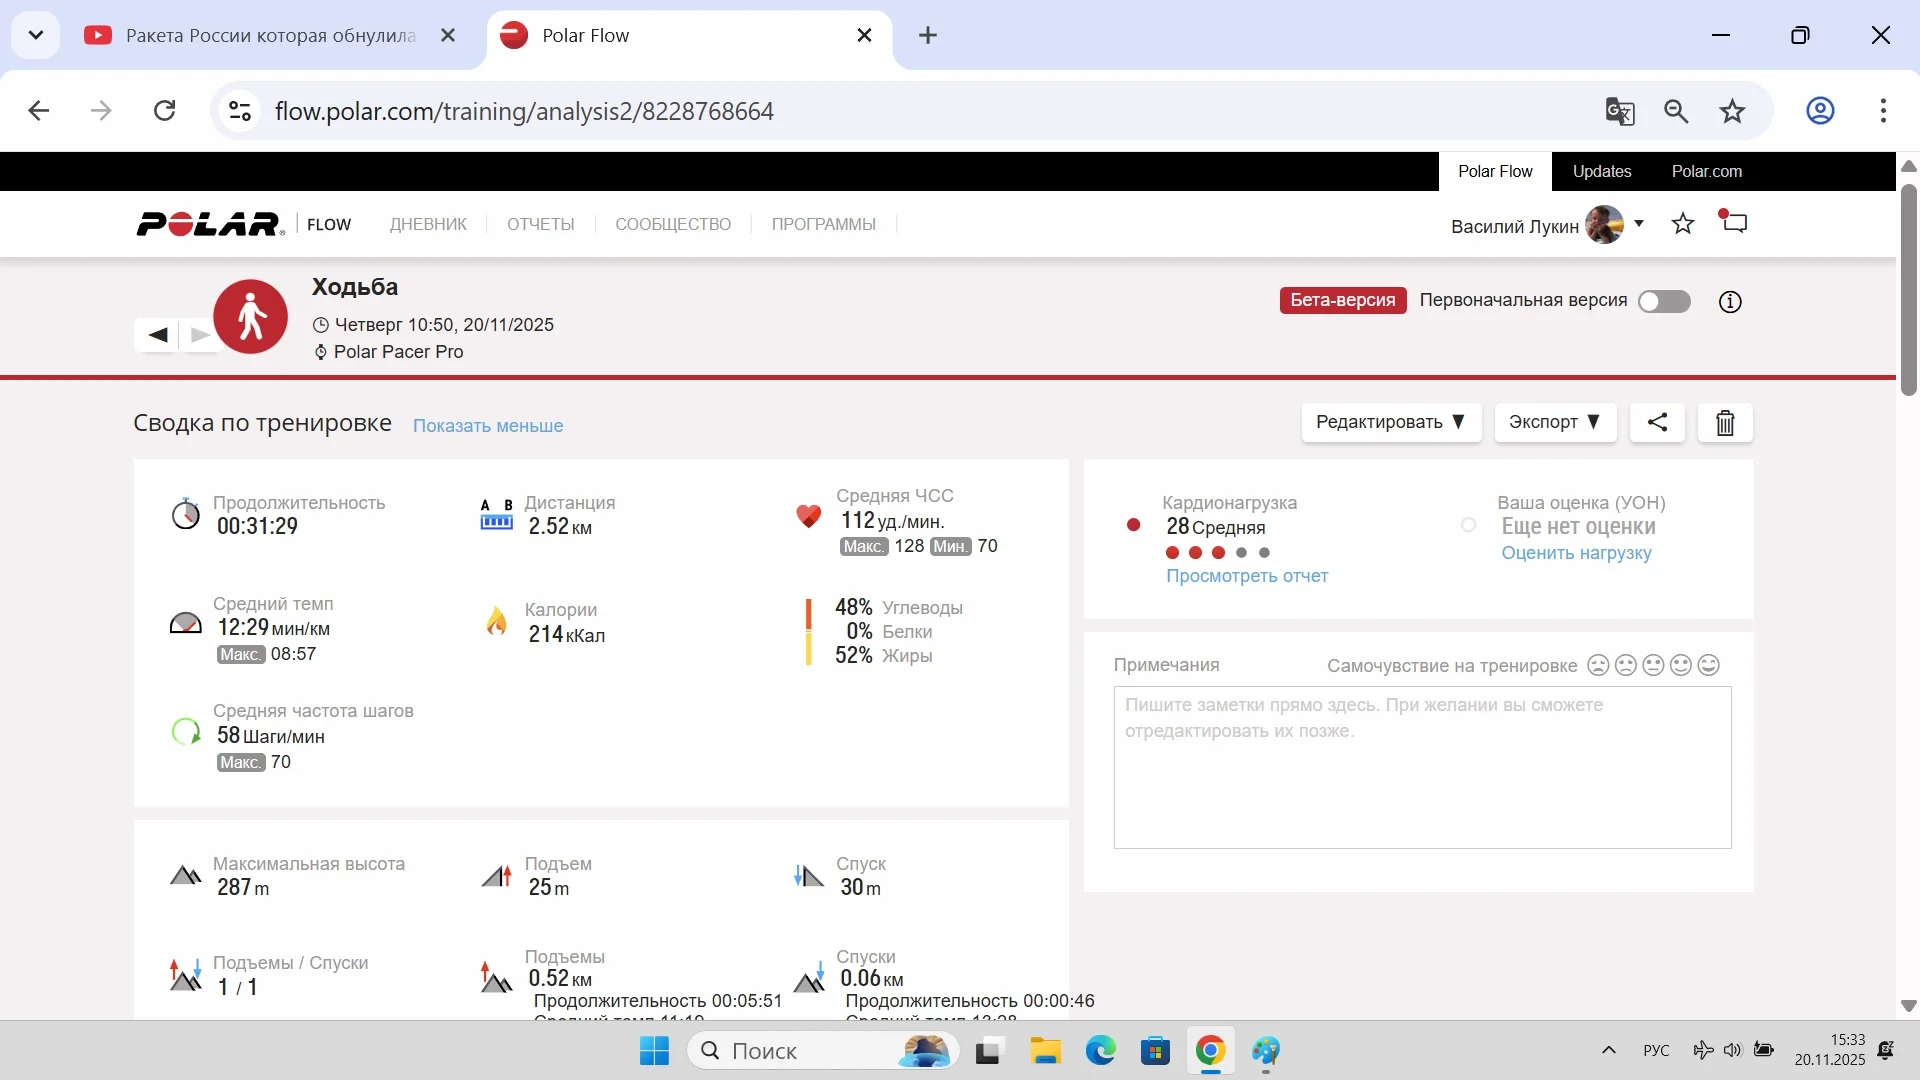The image size is (1920, 1080).
Task: Switch to the Updates top tab
Action: pyautogui.click(x=1601, y=171)
